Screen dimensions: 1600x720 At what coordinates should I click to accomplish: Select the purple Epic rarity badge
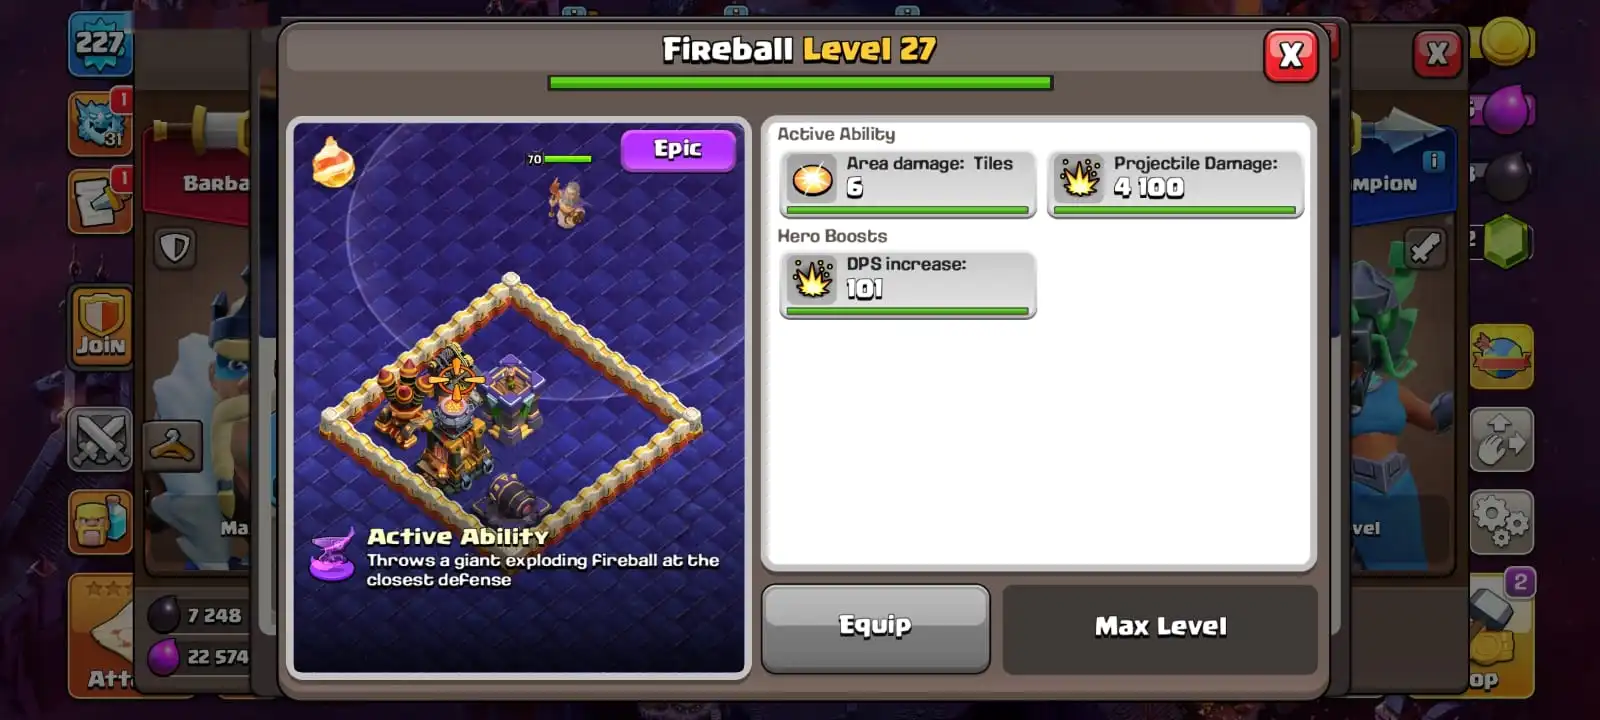click(678, 150)
